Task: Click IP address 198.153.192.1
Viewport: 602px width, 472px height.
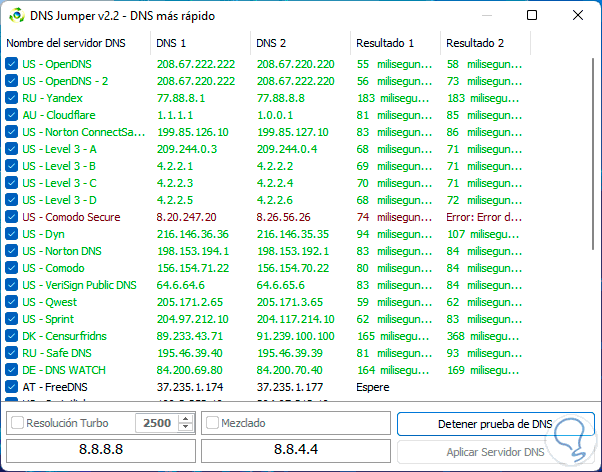Action: 293,251
